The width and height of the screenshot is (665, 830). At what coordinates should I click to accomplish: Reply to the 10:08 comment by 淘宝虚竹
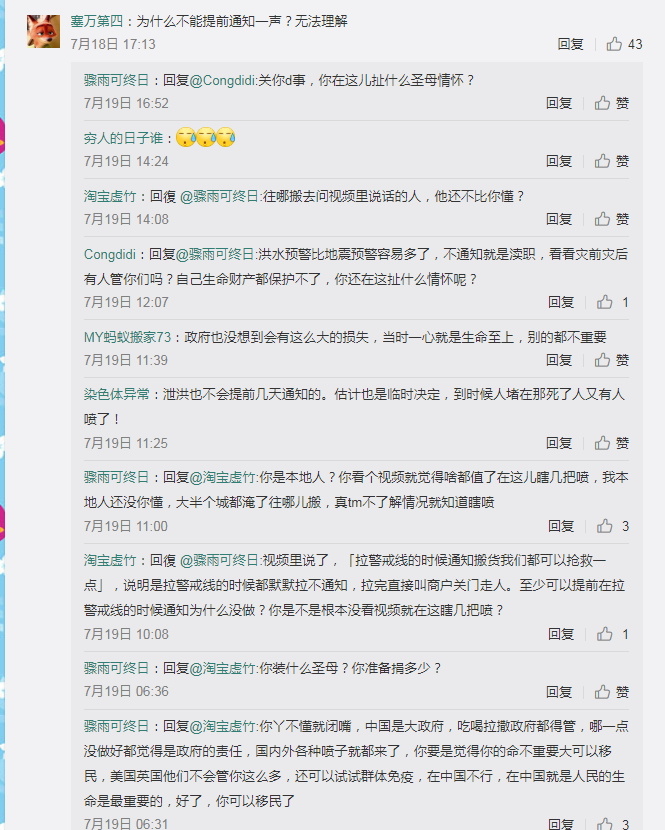tap(561, 634)
